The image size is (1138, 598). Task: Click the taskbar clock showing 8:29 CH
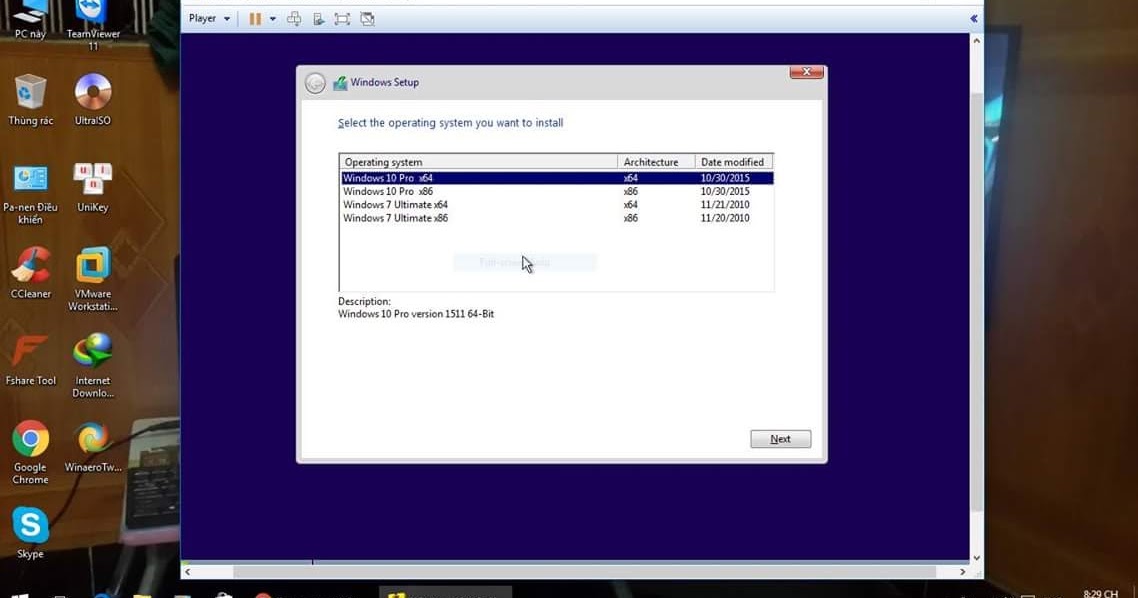(x=1100, y=594)
